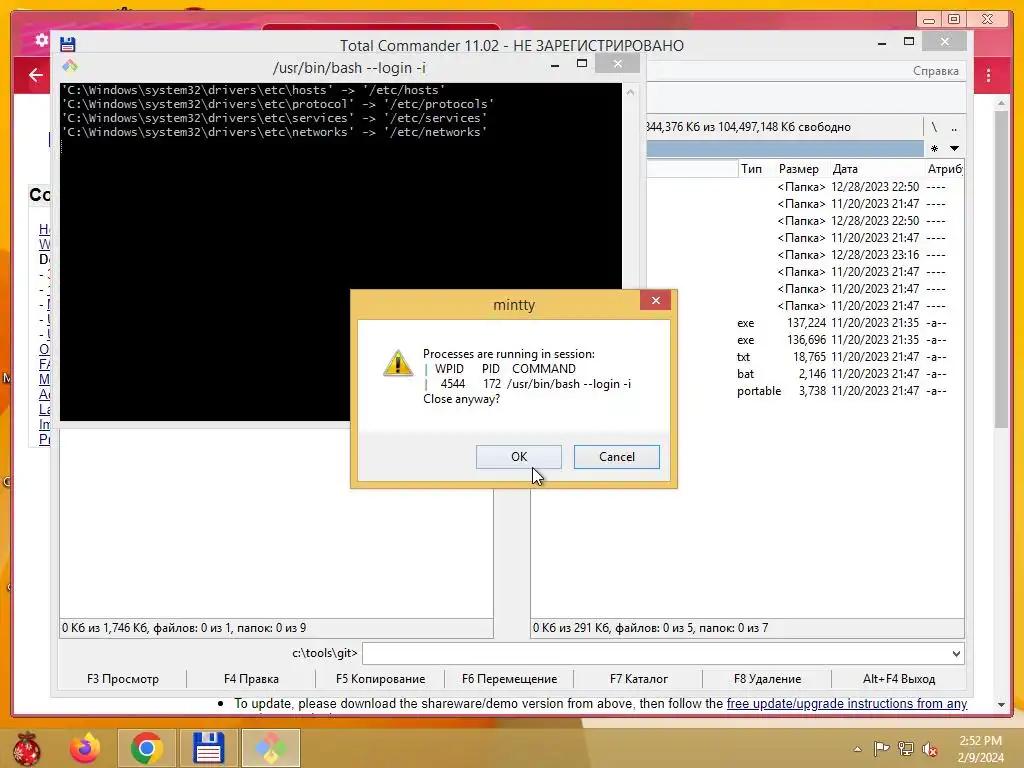1024x768 pixels.
Task: Open the Справка menu in Total Commander
Action: click(x=935, y=71)
